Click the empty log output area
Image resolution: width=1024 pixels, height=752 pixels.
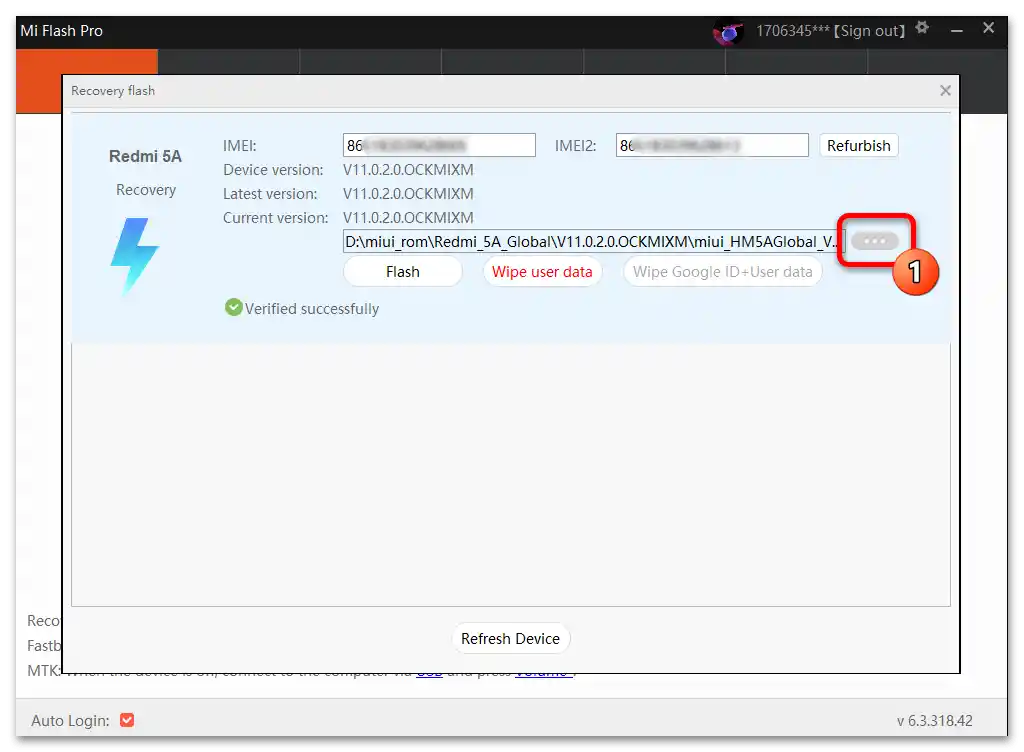(x=511, y=475)
